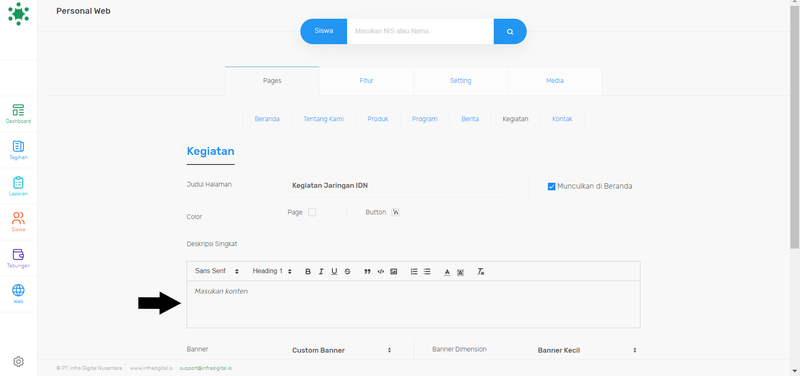This screenshot has height=376, width=800.
Task: Open the Program sub-tab
Action: point(424,119)
